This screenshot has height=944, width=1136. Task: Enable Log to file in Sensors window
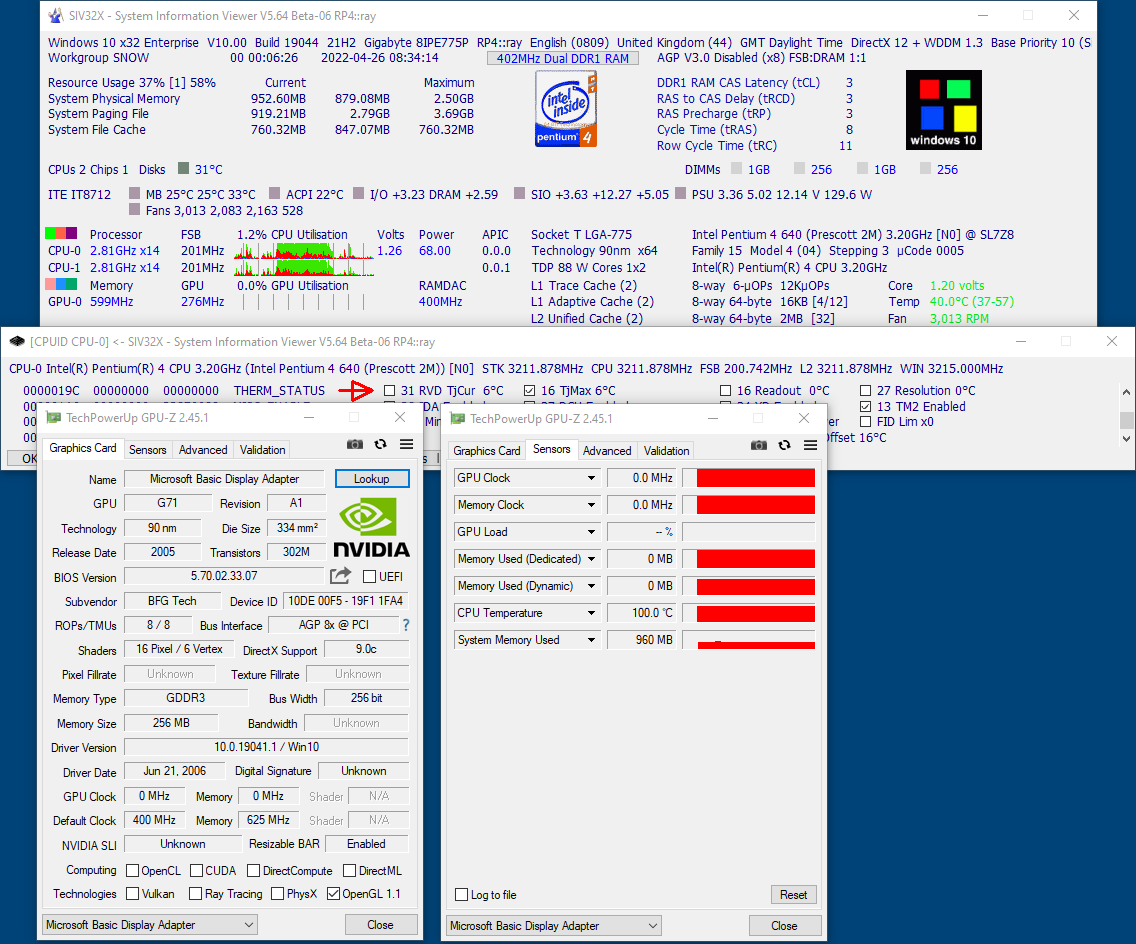pyautogui.click(x=462, y=895)
